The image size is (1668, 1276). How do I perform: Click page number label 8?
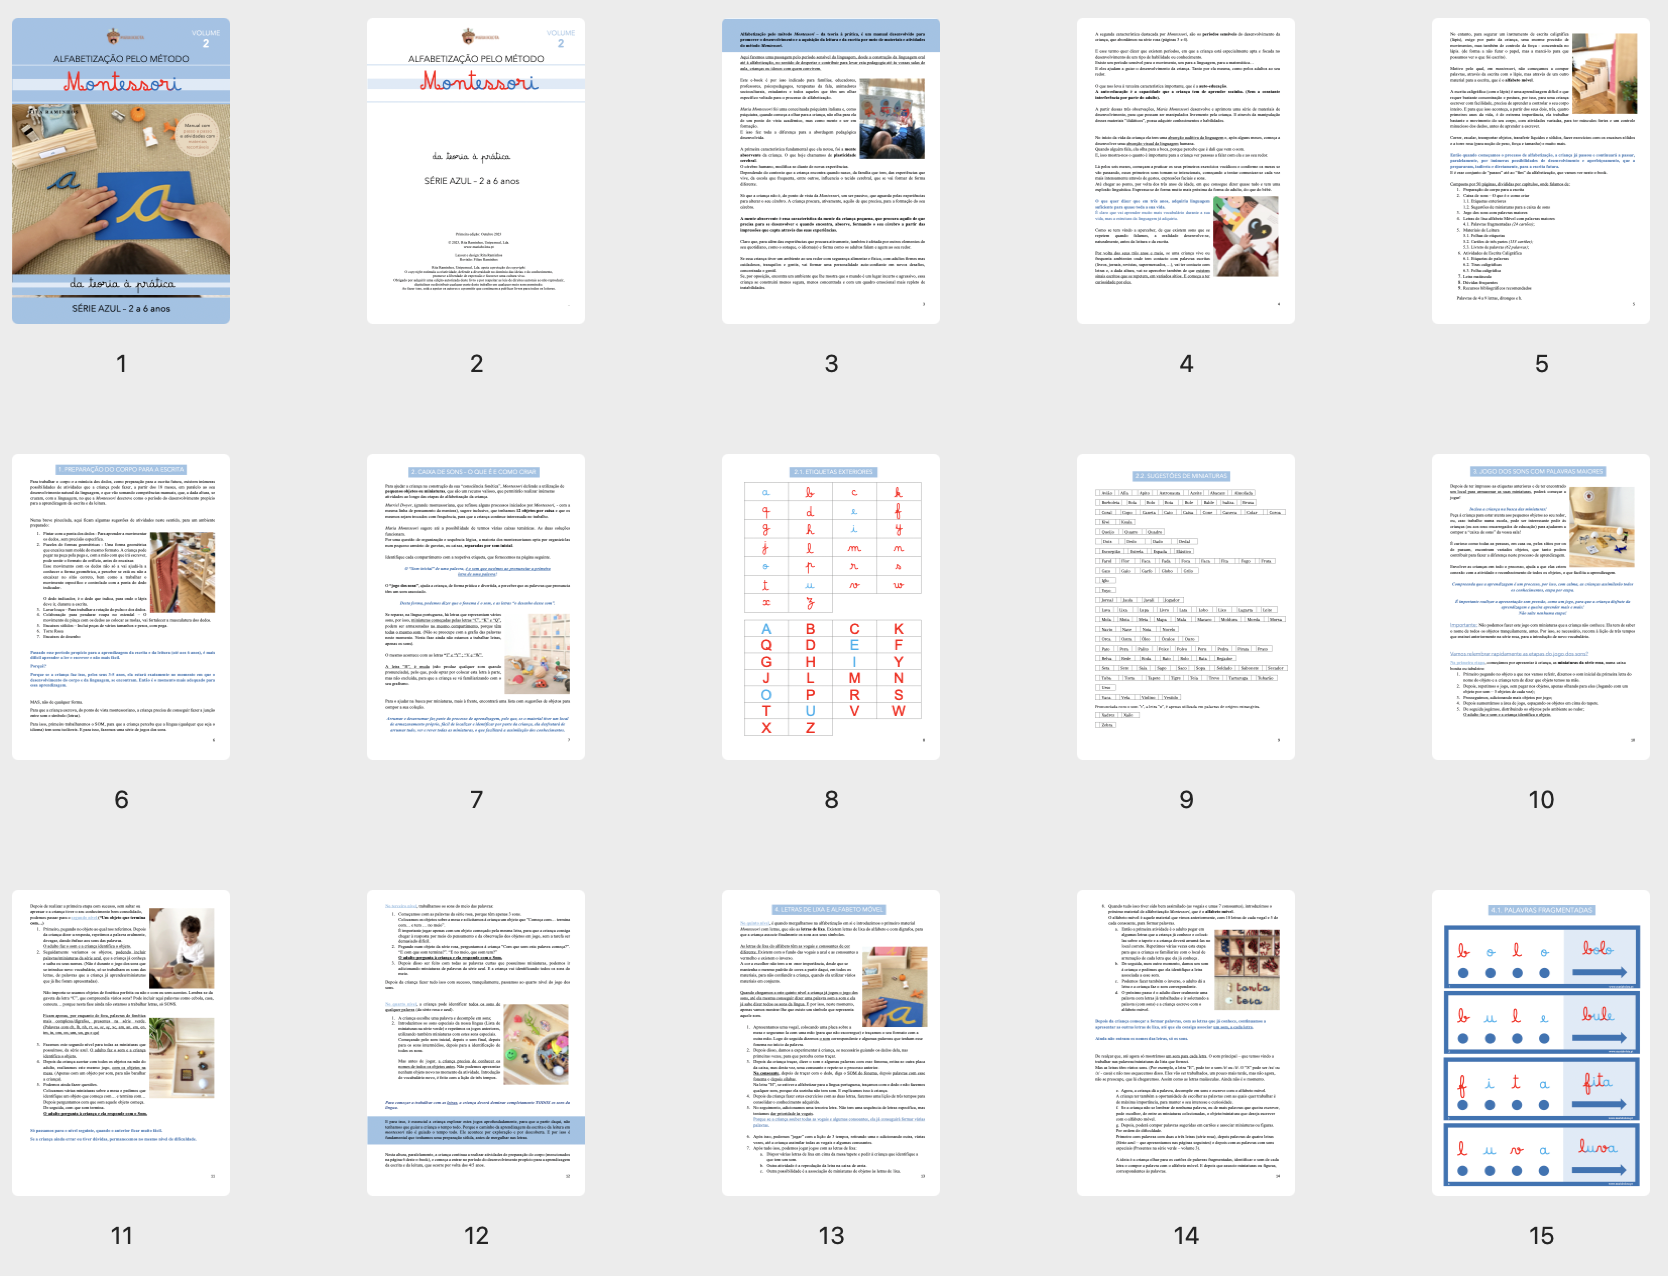(831, 800)
